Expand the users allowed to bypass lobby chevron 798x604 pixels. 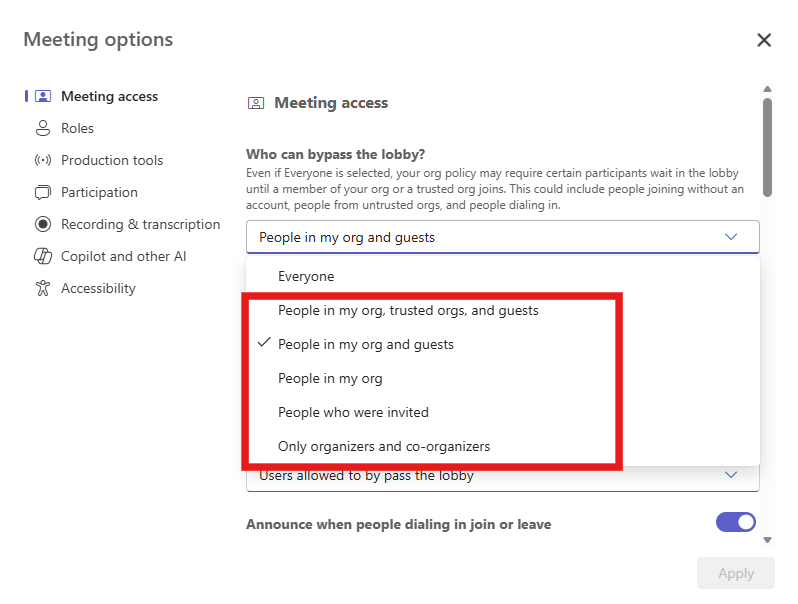[x=731, y=475]
